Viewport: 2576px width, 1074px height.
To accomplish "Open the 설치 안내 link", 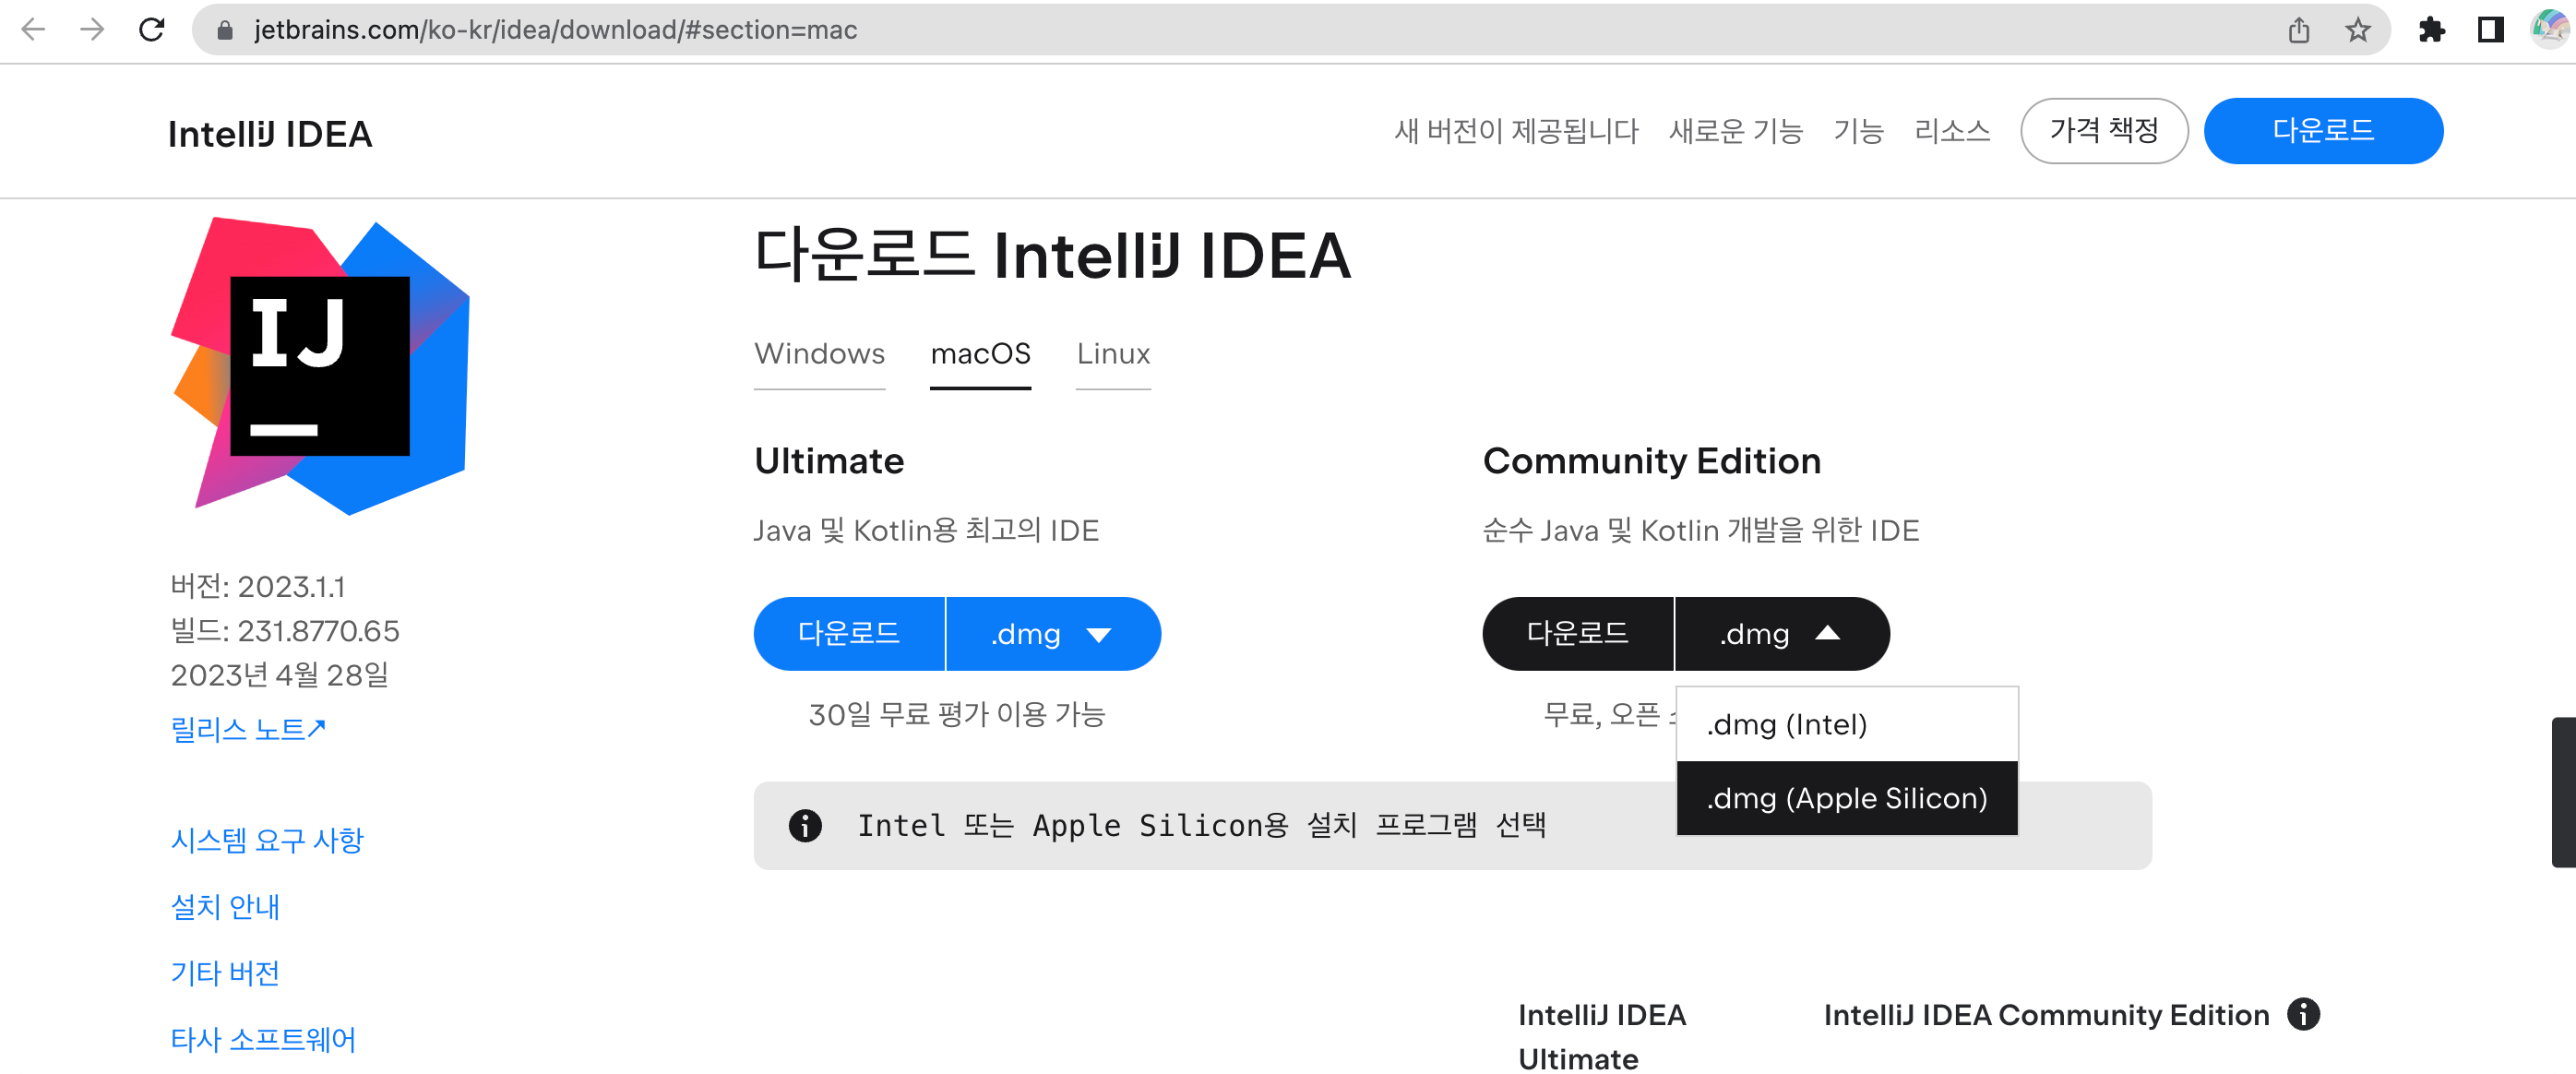I will point(225,907).
